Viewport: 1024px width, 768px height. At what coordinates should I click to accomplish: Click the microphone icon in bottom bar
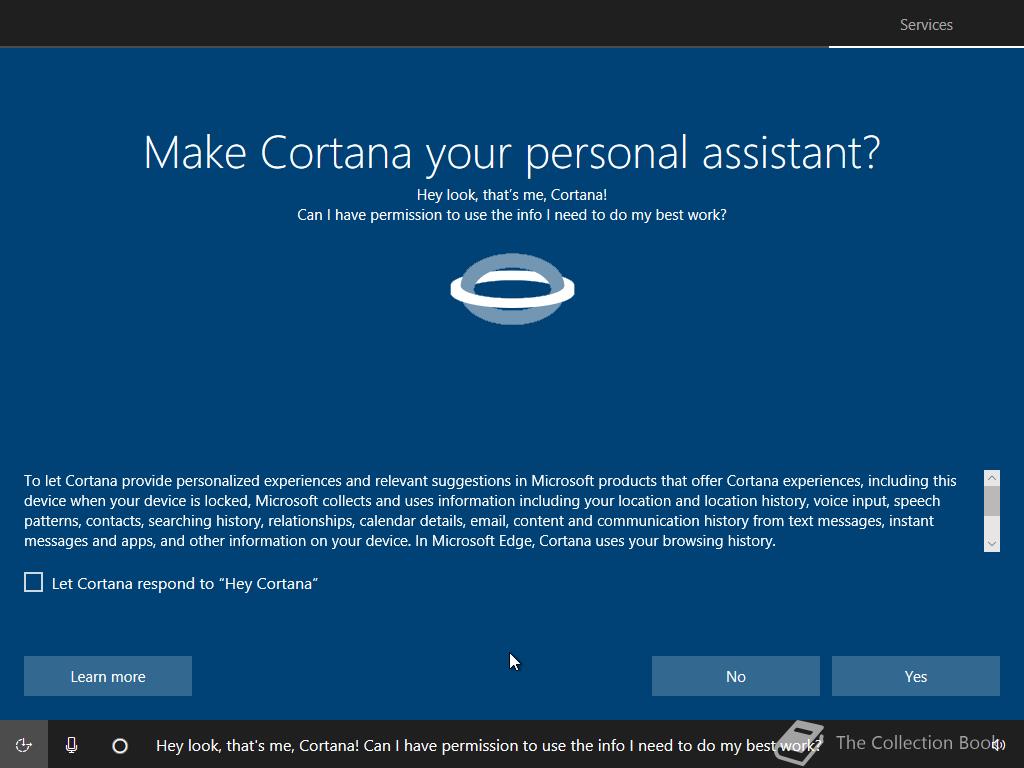(x=72, y=744)
